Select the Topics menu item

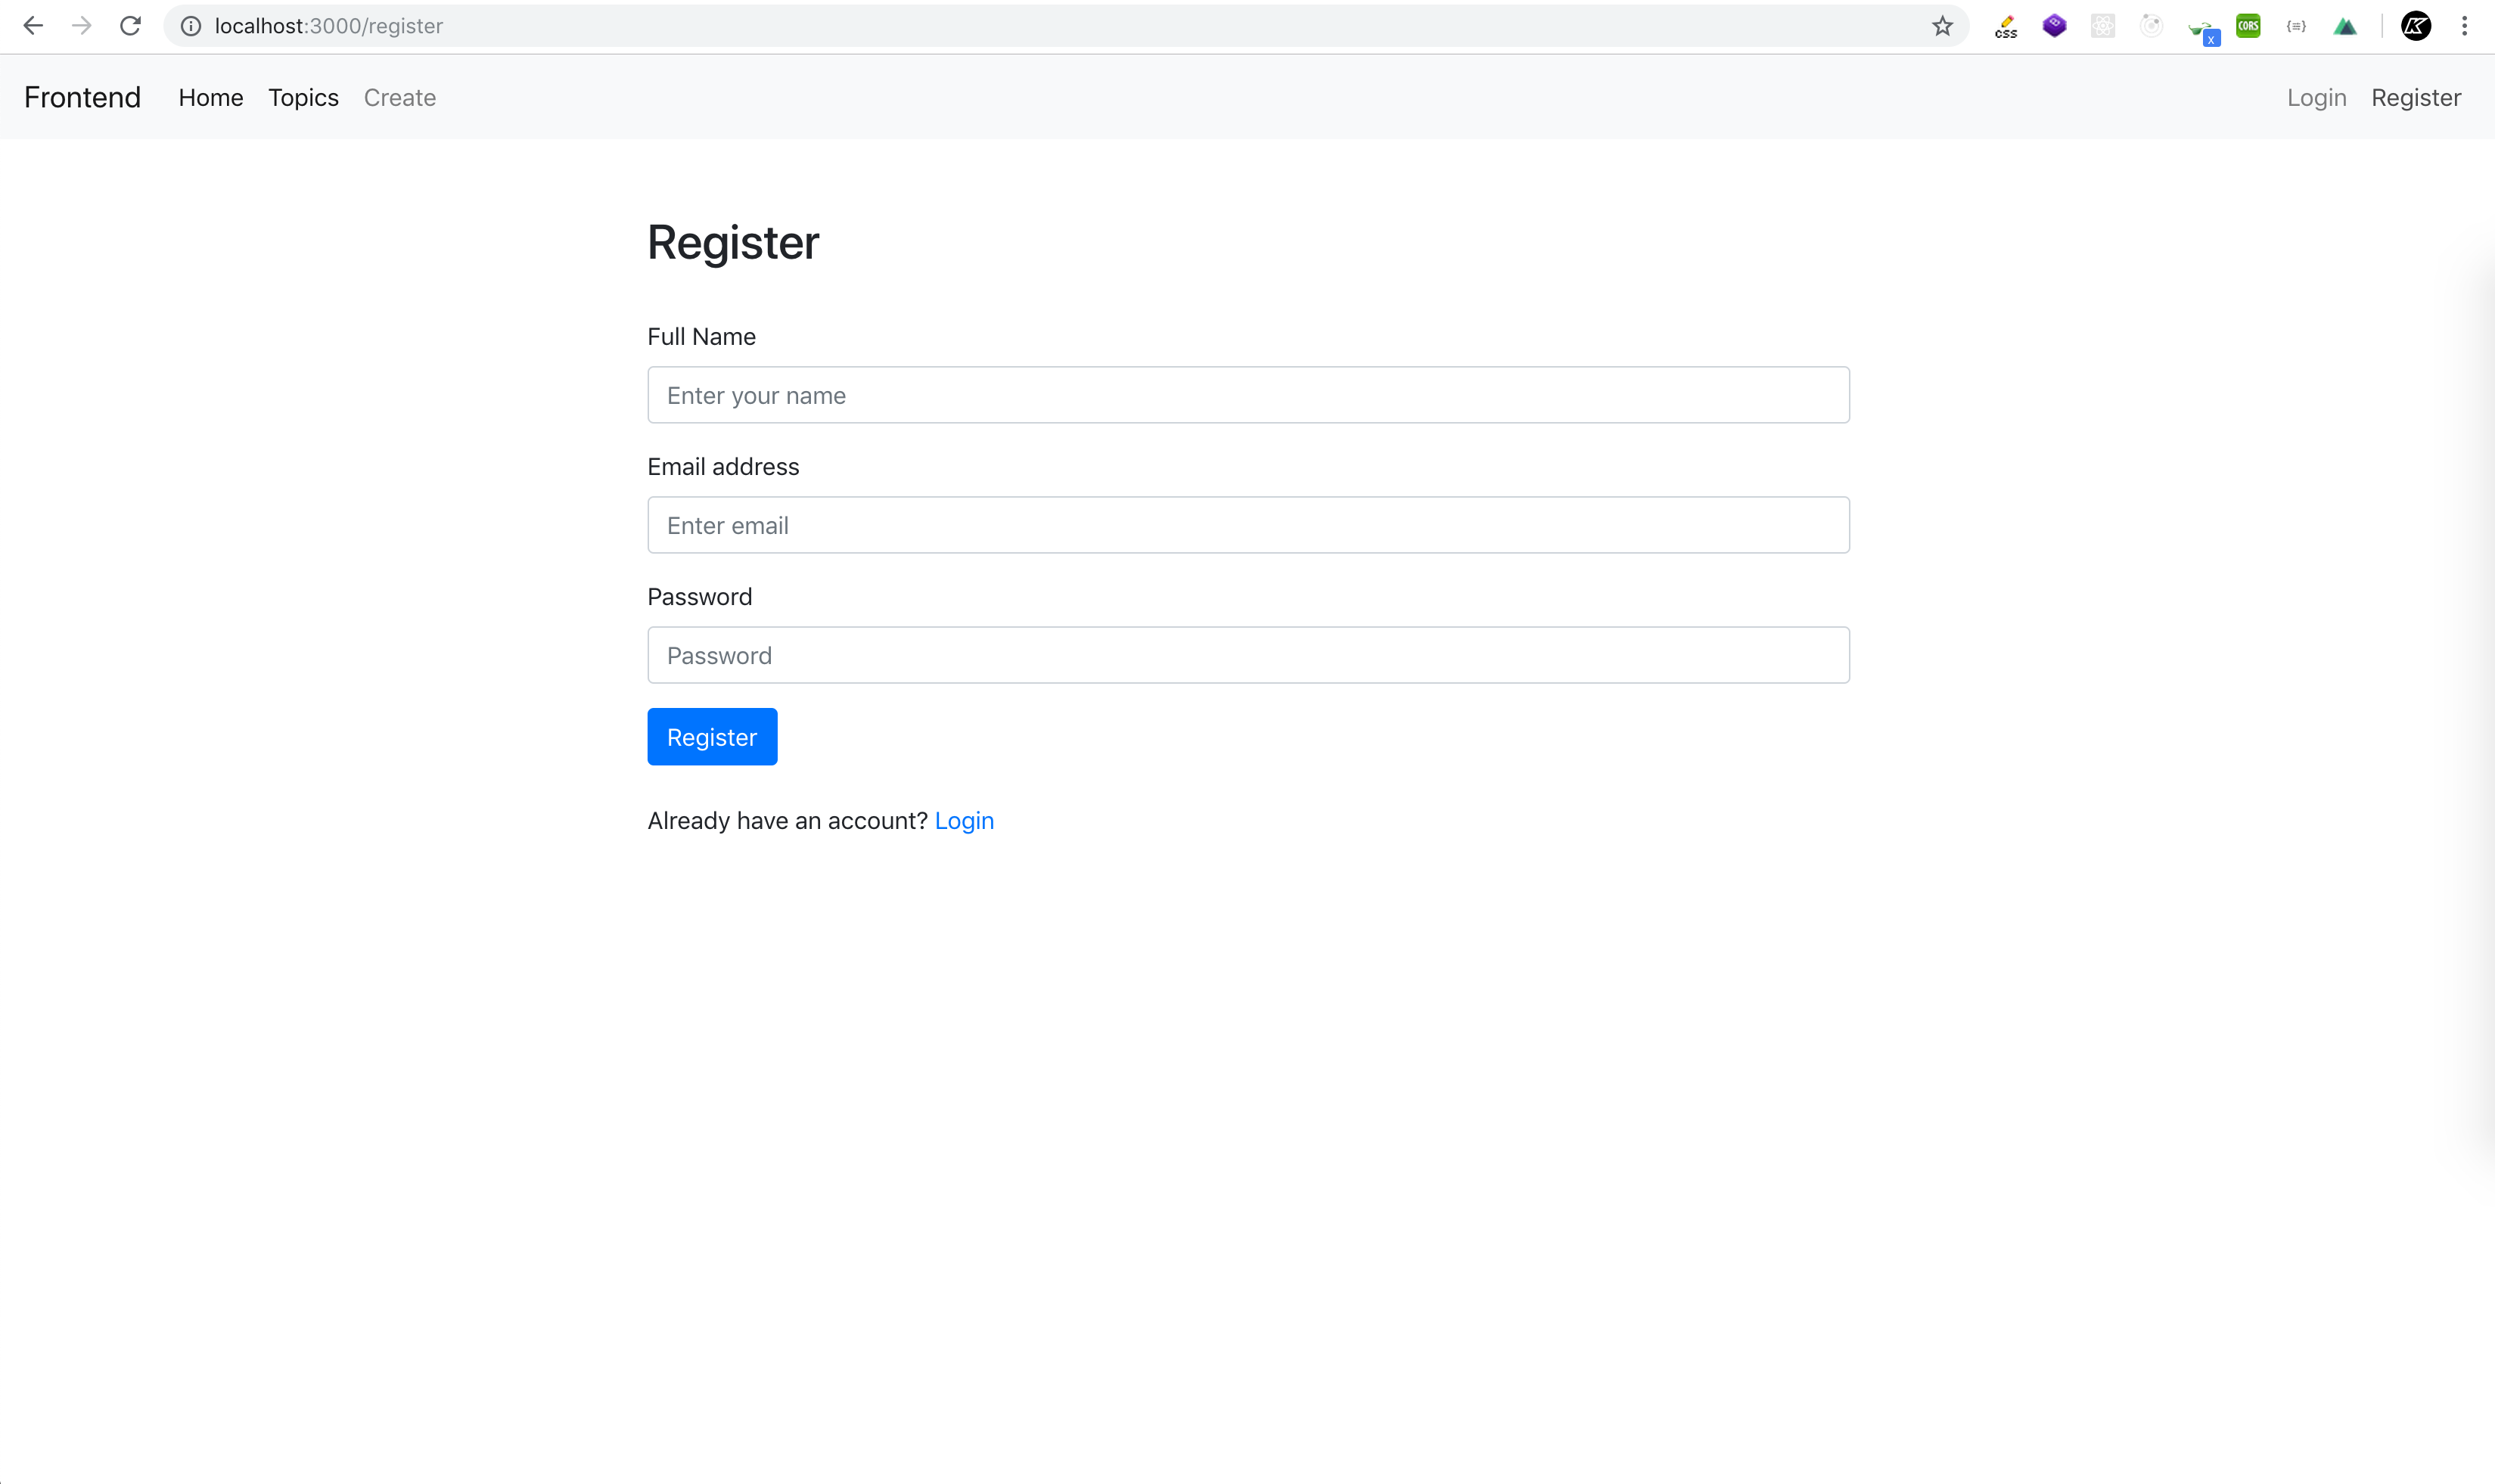click(x=302, y=97)
